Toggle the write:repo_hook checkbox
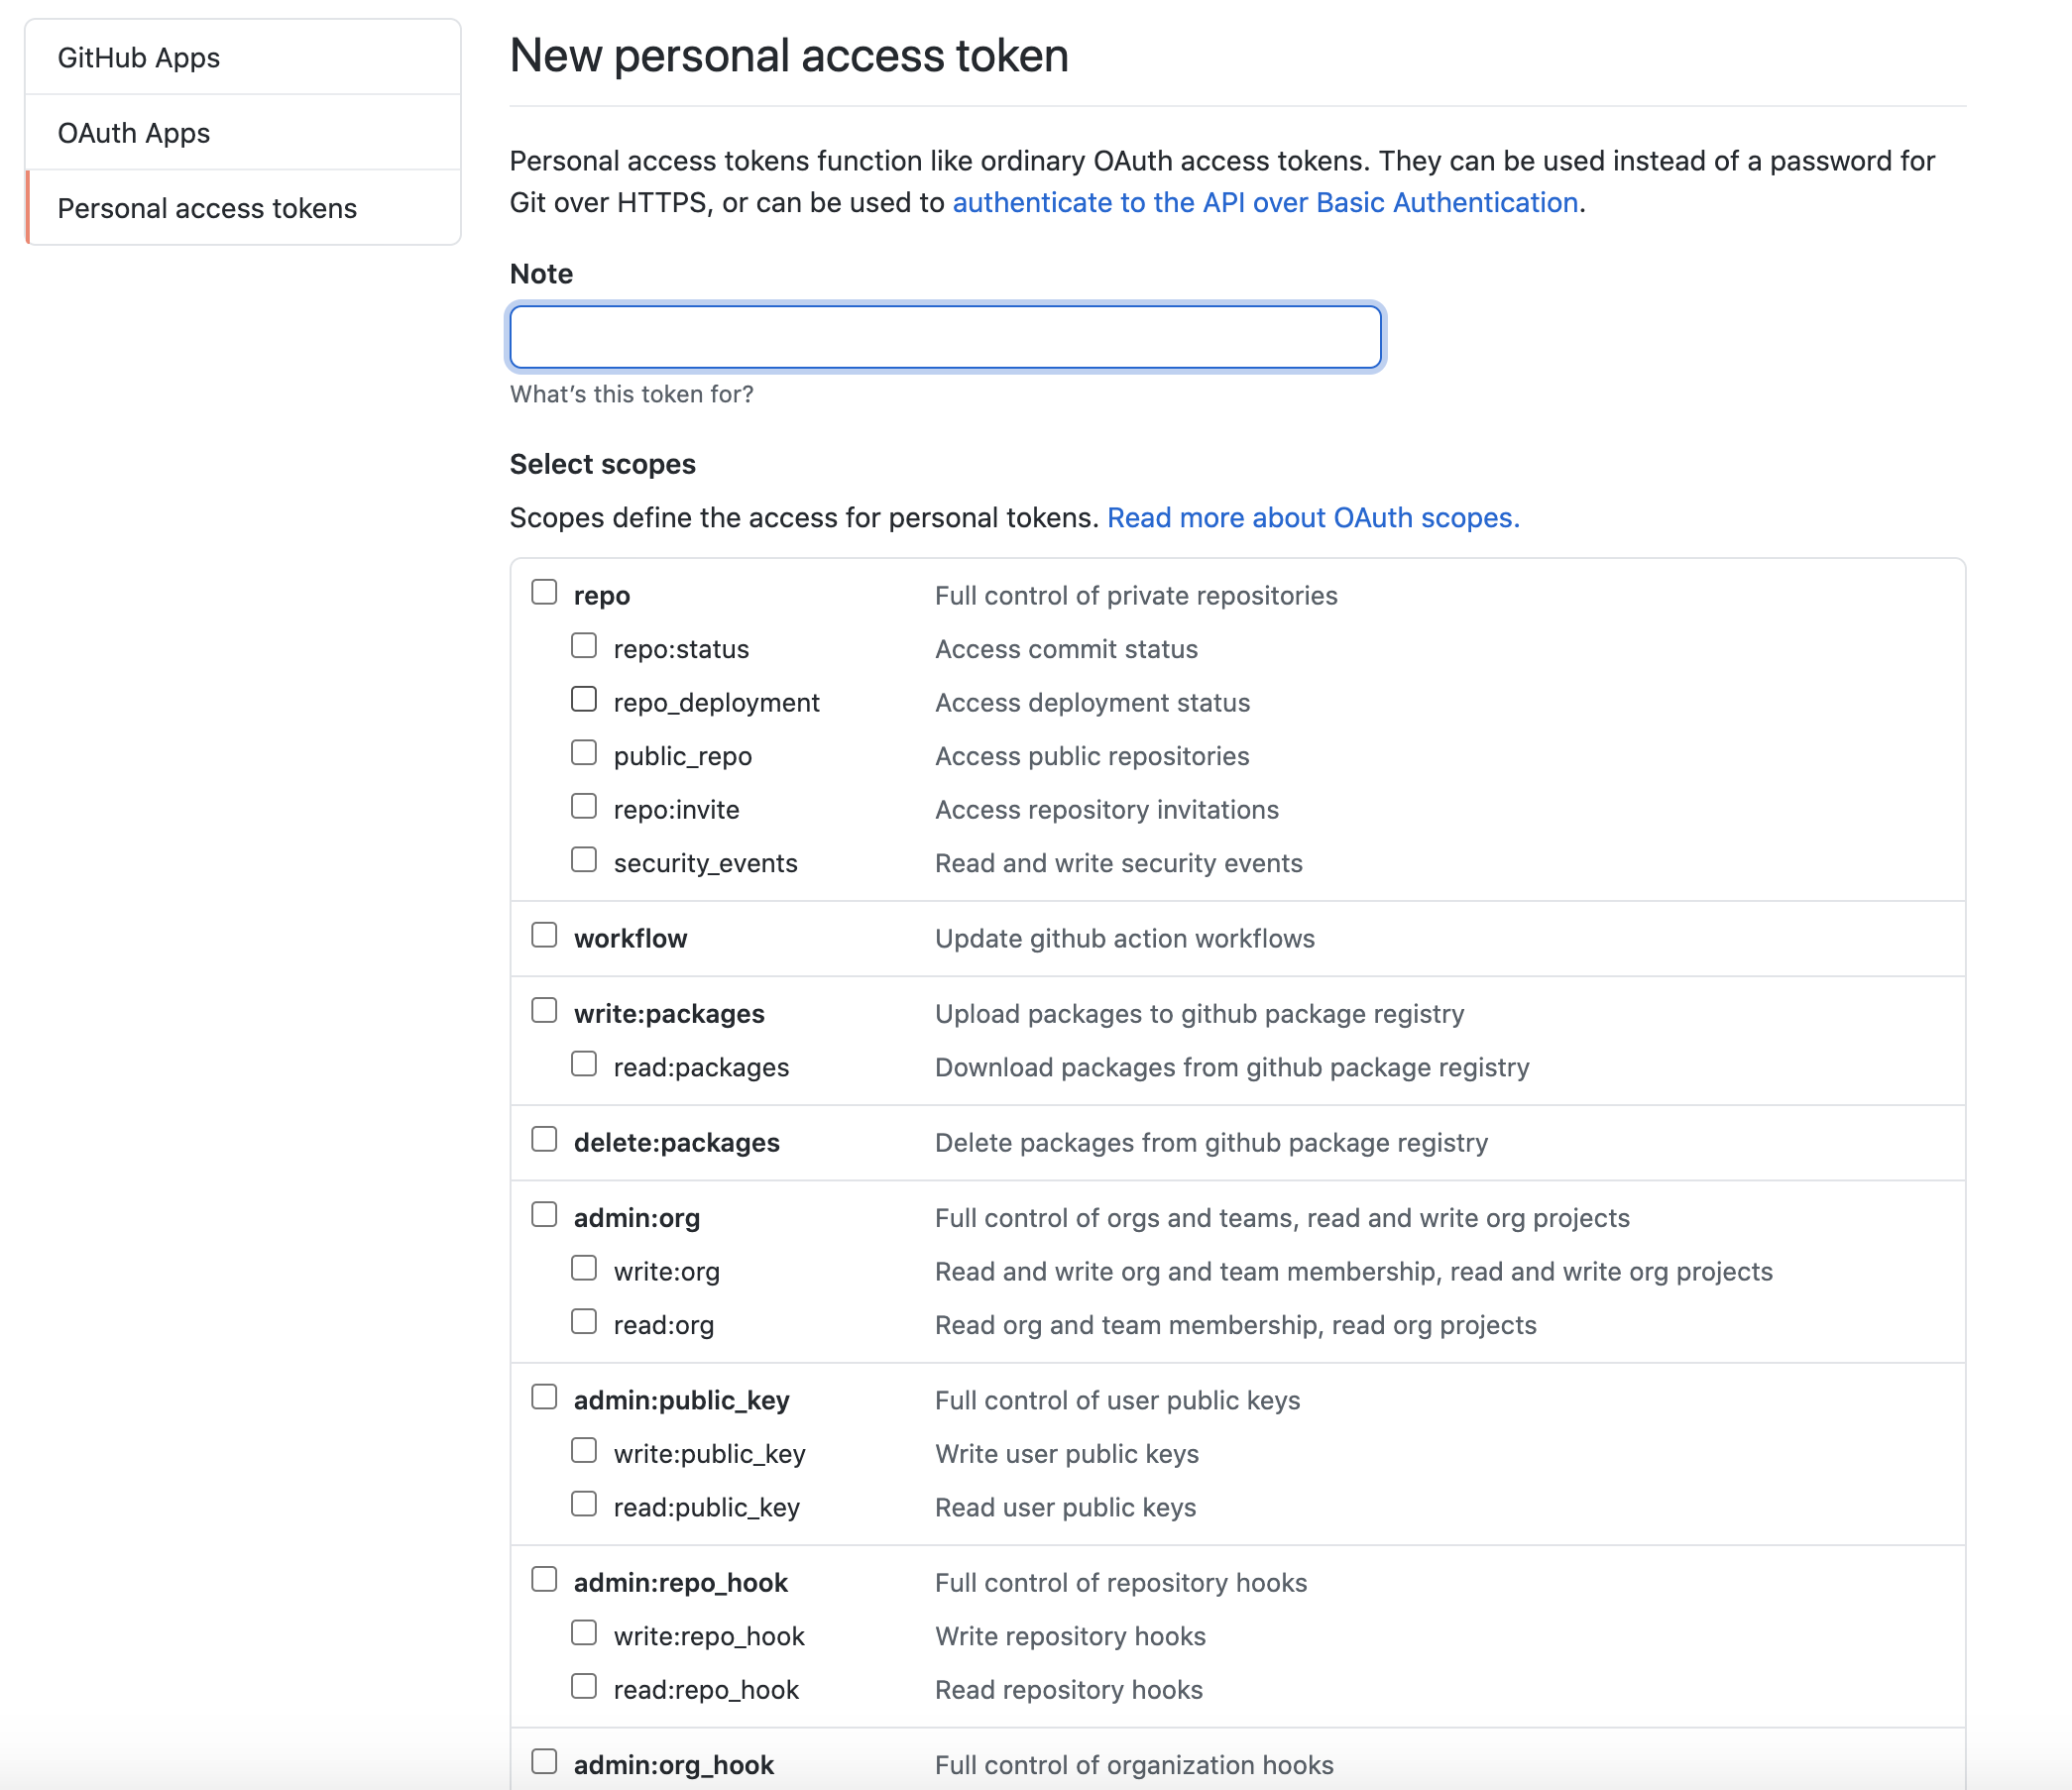This screenshot has width=2072, height=1790. point(584,1633)
